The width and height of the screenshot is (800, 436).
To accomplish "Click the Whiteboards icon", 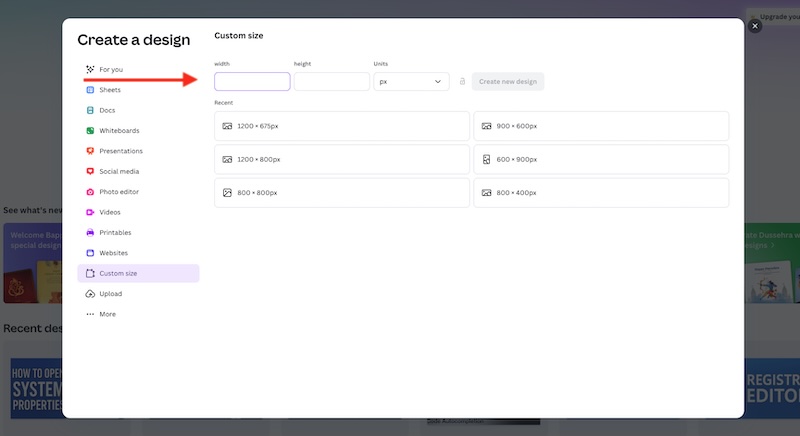I will tap(90, 131).
